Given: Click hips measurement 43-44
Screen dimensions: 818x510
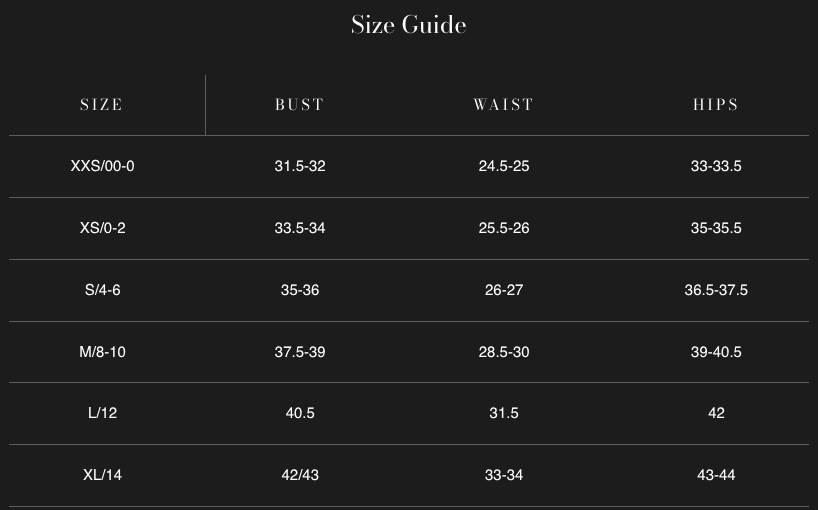Looking at the screenshot, I should pyautogui.click(x=716, y=475).
